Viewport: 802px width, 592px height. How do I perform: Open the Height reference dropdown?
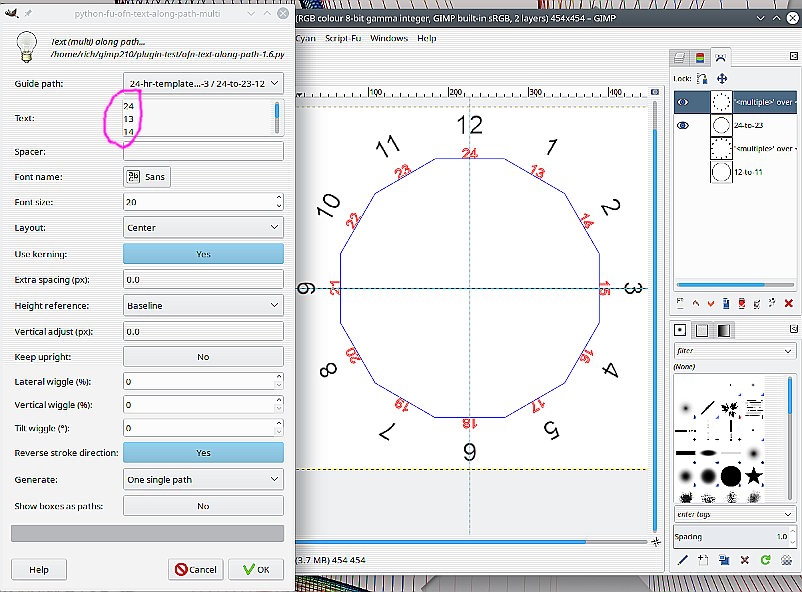click(x=203, y=305)
